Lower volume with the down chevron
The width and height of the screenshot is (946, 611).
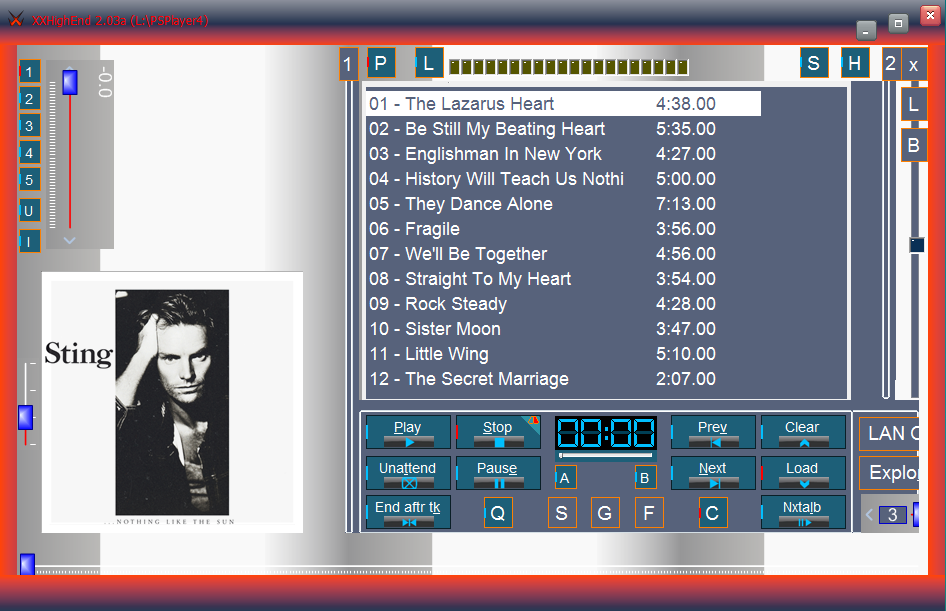click(x=69, y=240)
